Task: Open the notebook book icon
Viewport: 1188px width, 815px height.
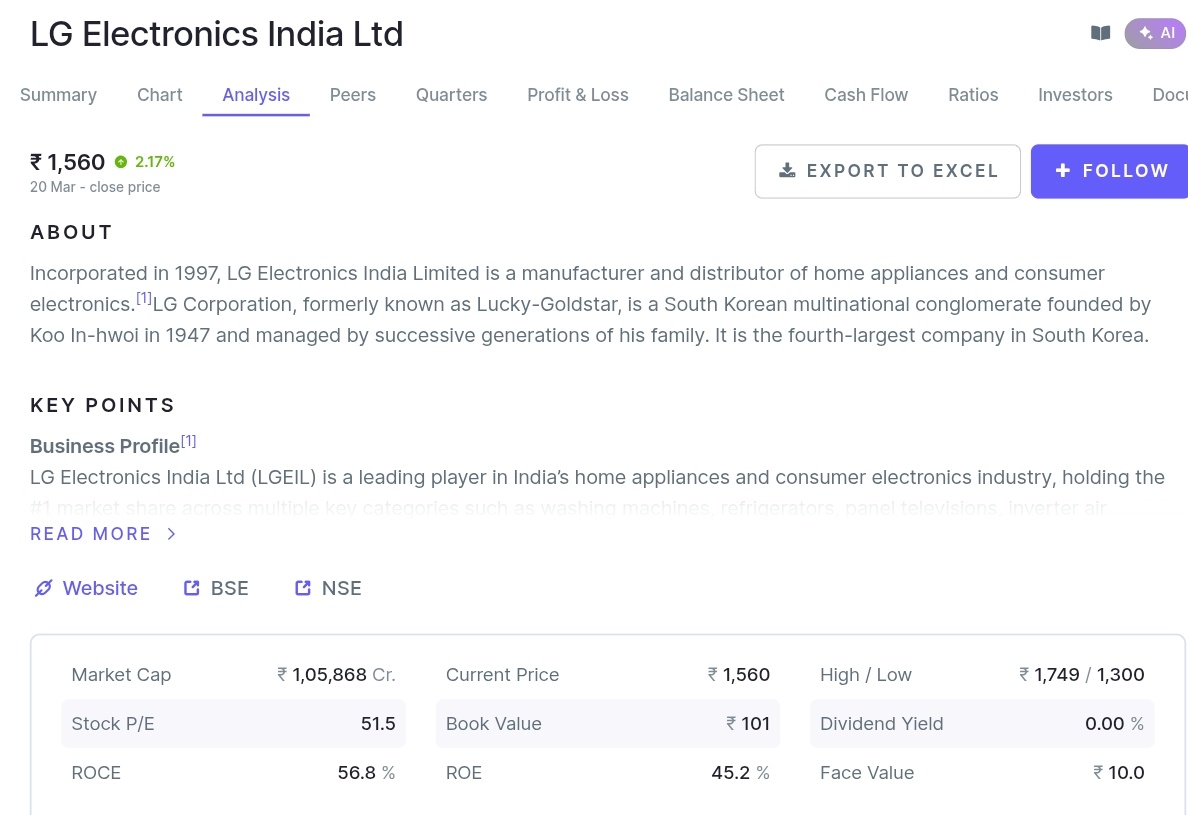Action: click(x=1100, y=33)
